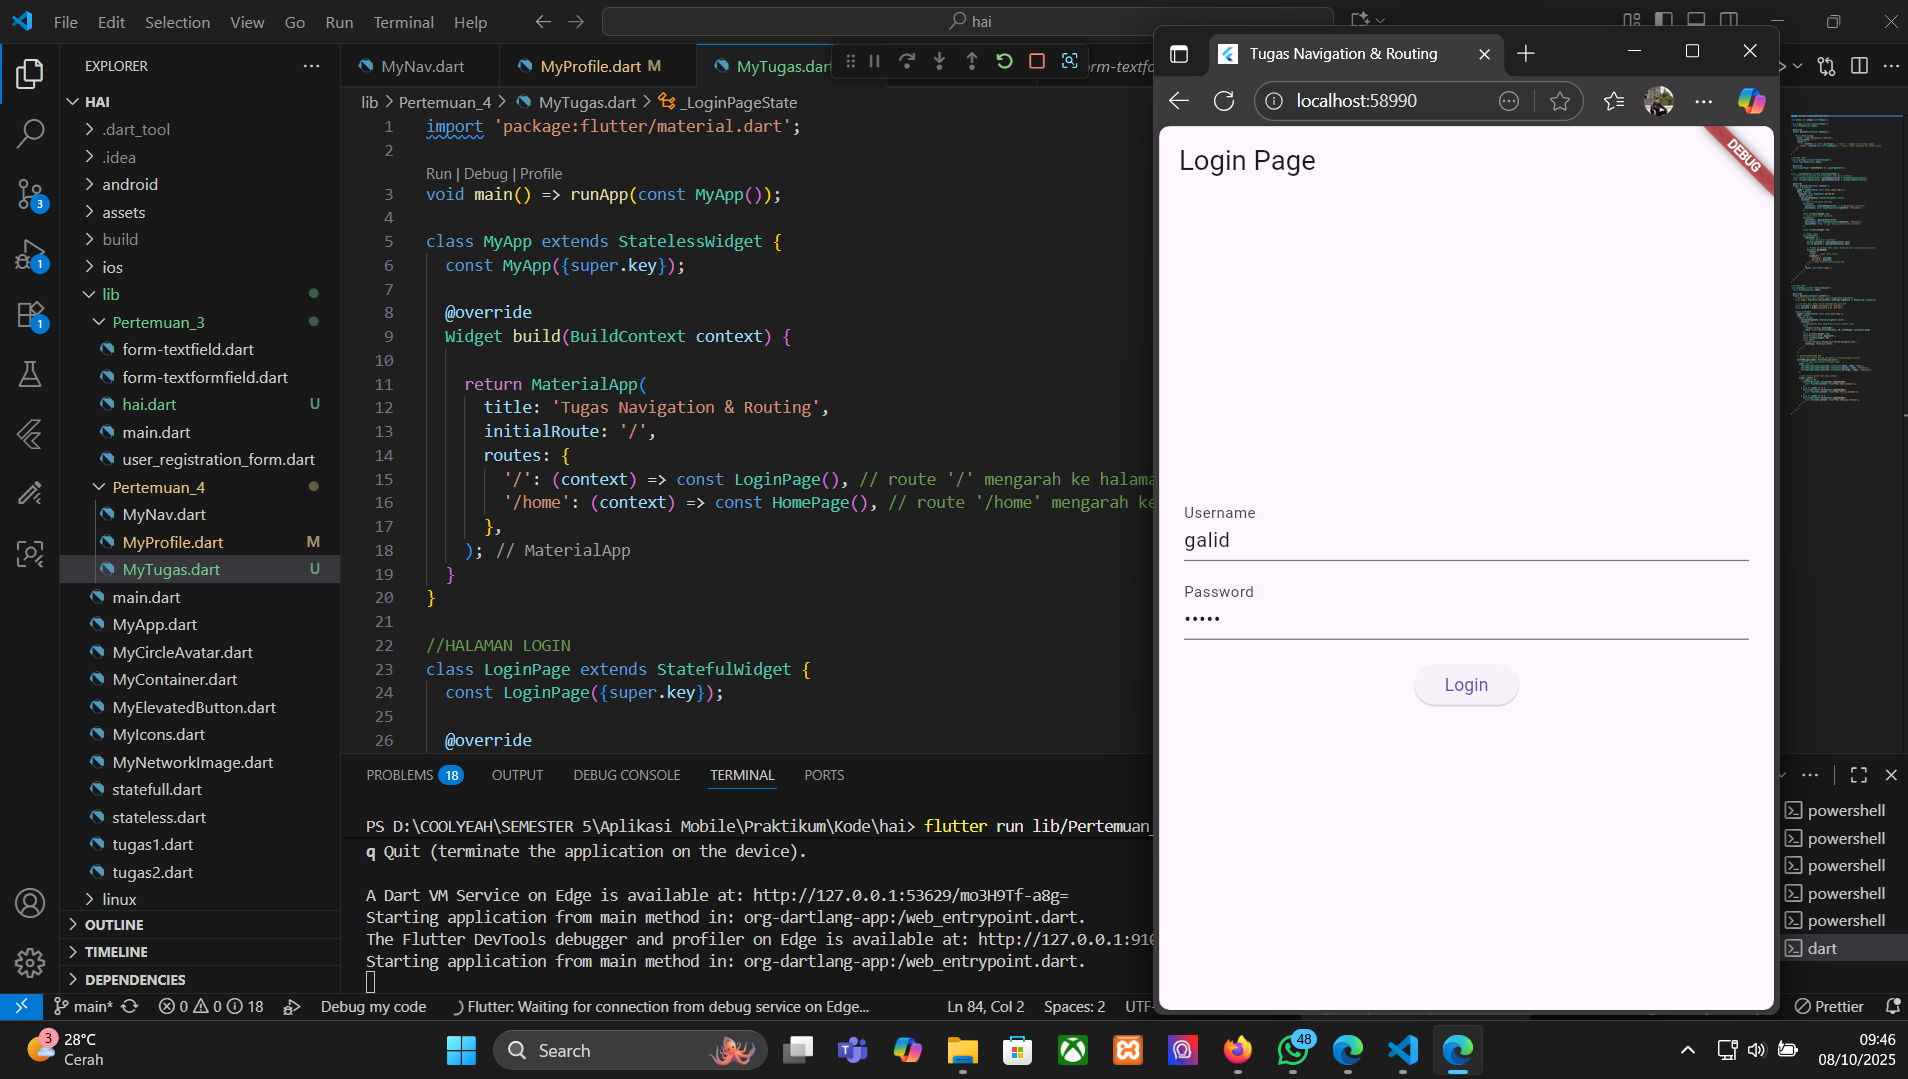Add this page to browser favorites
The image size is (1908, 1079).
pyautogui.click(x=1559, y=101)
